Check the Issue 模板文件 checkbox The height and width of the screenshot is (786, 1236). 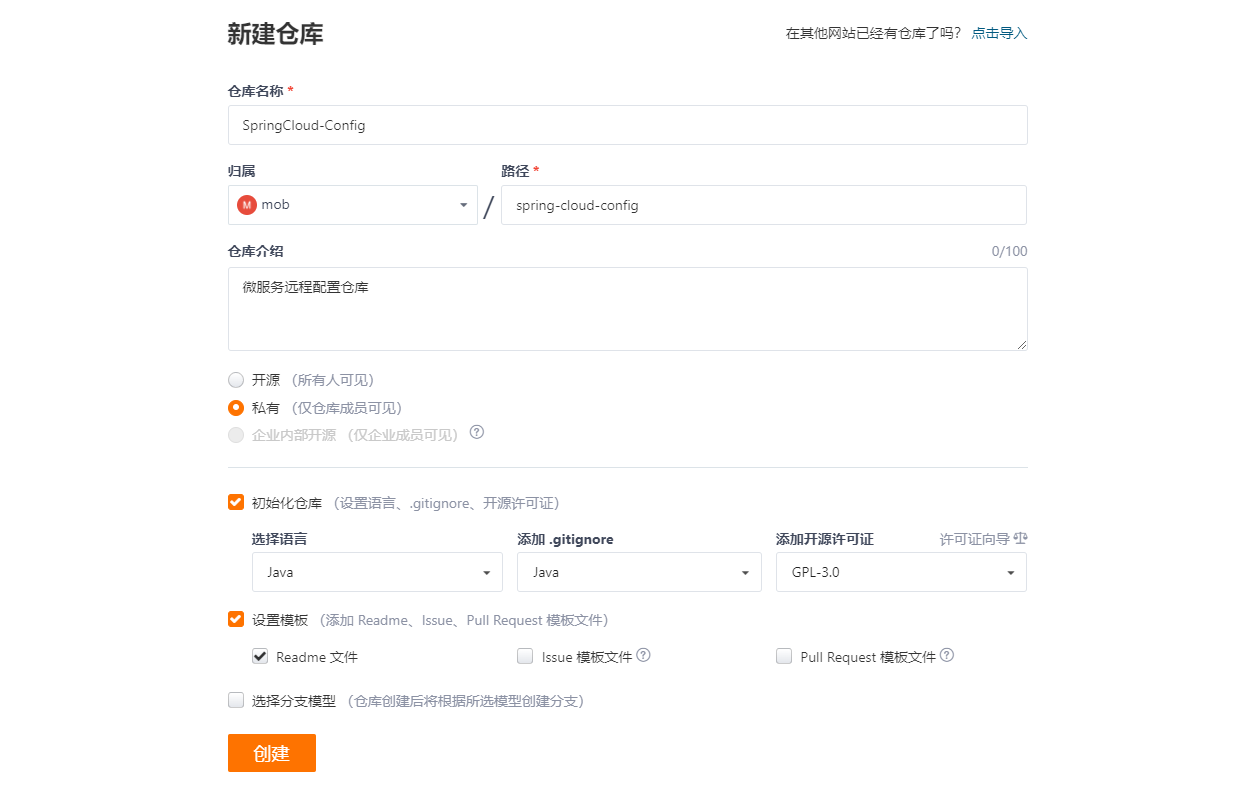pos(525,656)
